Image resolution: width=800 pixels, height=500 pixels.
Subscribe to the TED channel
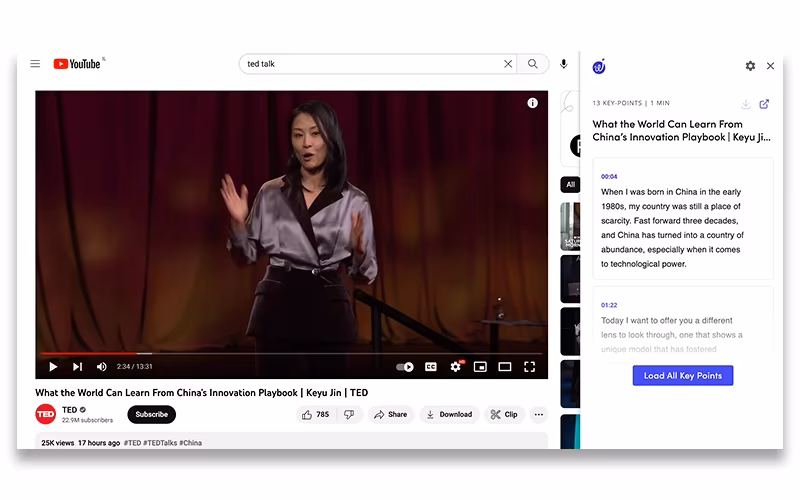[152, 414]
